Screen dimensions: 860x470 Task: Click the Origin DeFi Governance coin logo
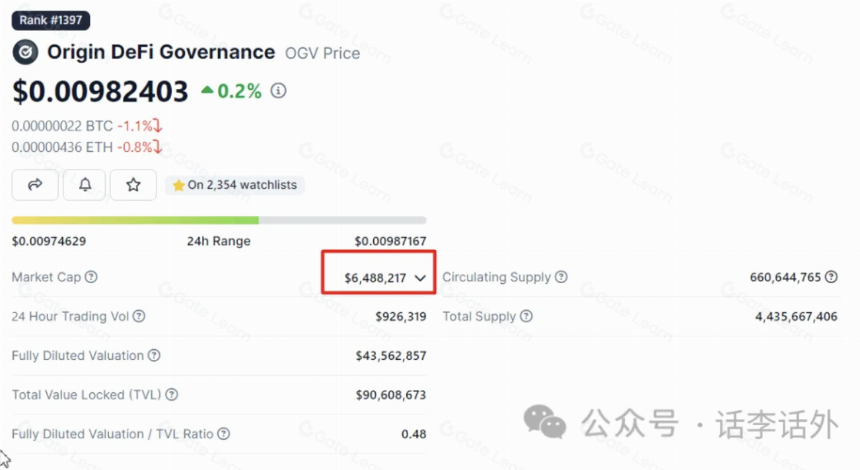25,53
